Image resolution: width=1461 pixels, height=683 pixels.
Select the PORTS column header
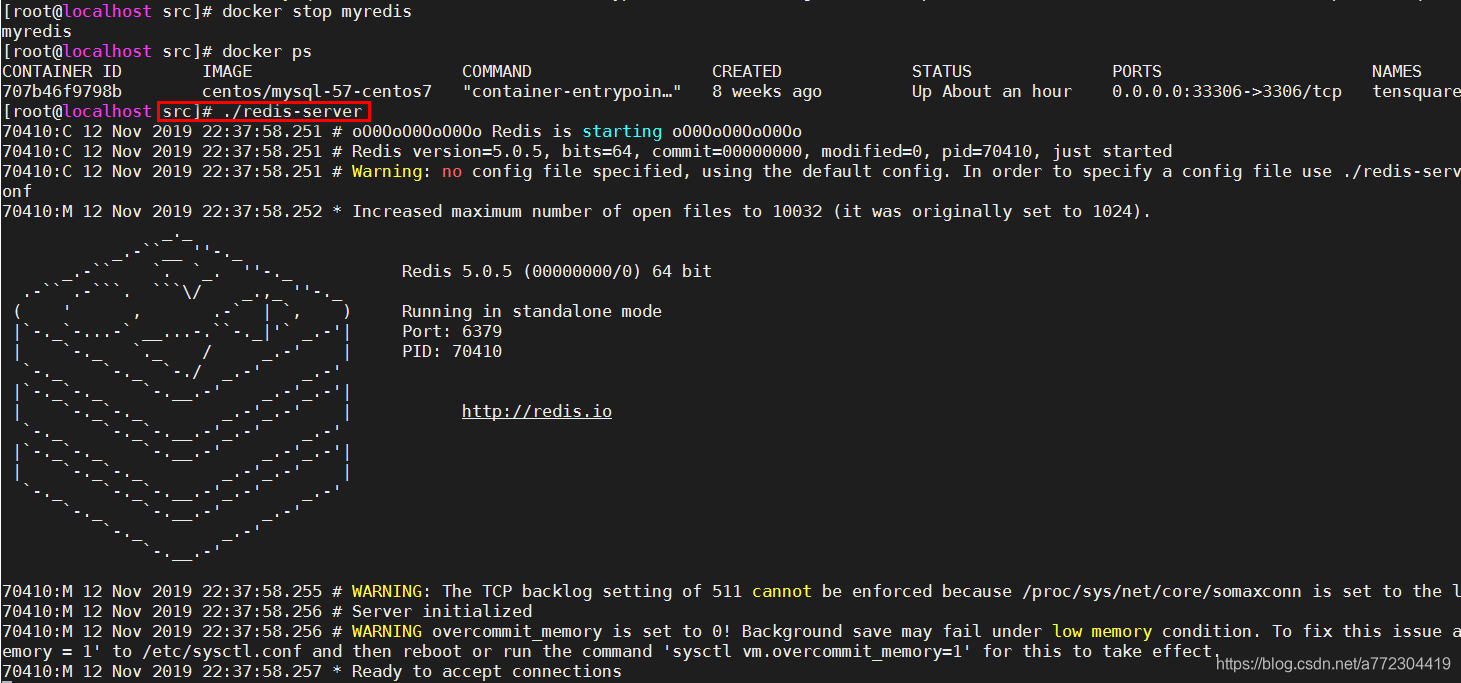tap(1137, 71)
